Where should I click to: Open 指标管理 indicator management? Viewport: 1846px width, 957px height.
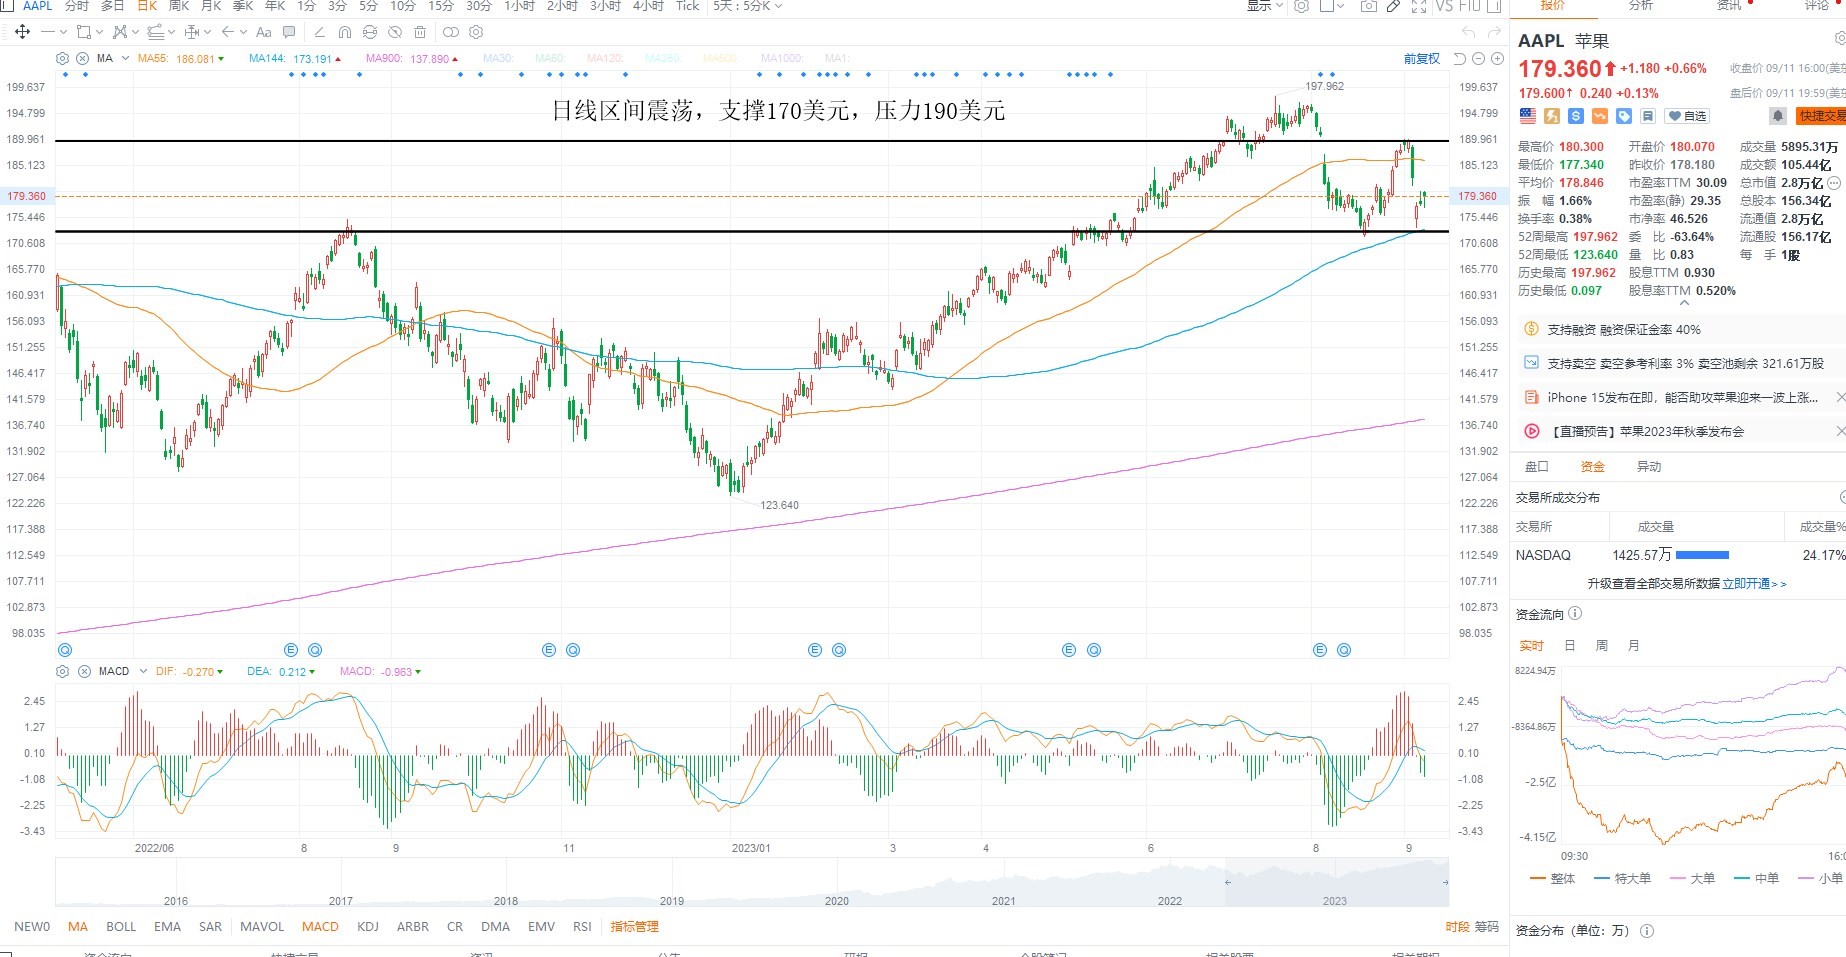pyautogui.click(x=634, y=927)
